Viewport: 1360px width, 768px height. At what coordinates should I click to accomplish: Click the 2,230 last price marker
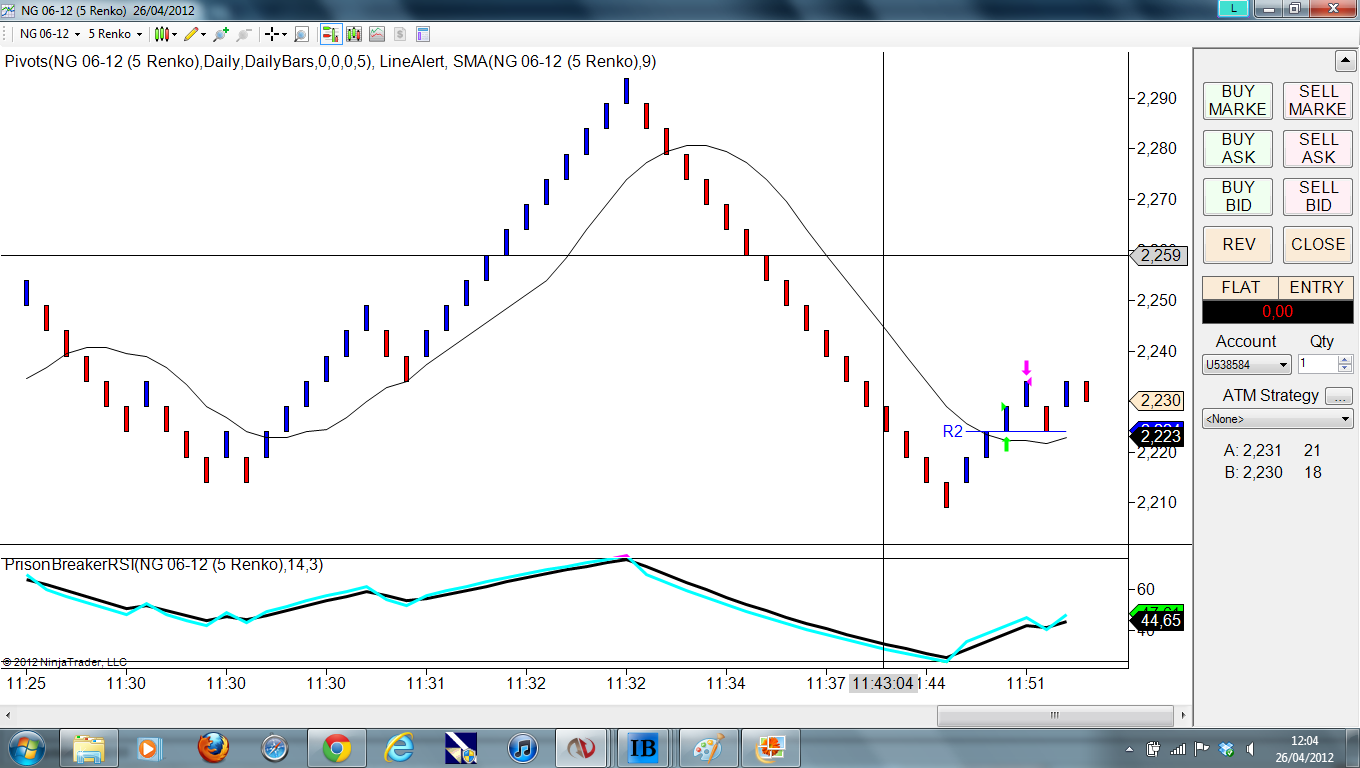pyautogui.click(x=1157, y=400)
